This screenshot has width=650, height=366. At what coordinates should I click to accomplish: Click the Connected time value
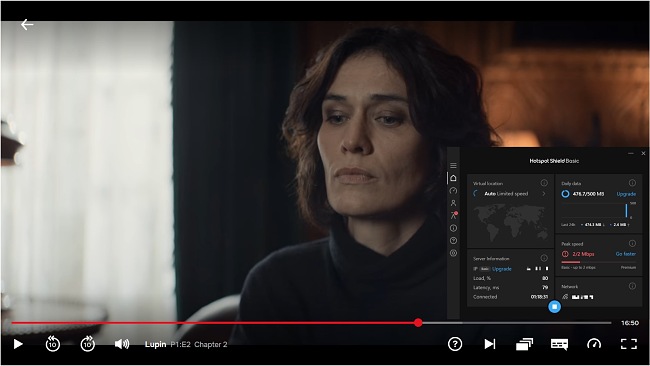[x=539, y=297]
